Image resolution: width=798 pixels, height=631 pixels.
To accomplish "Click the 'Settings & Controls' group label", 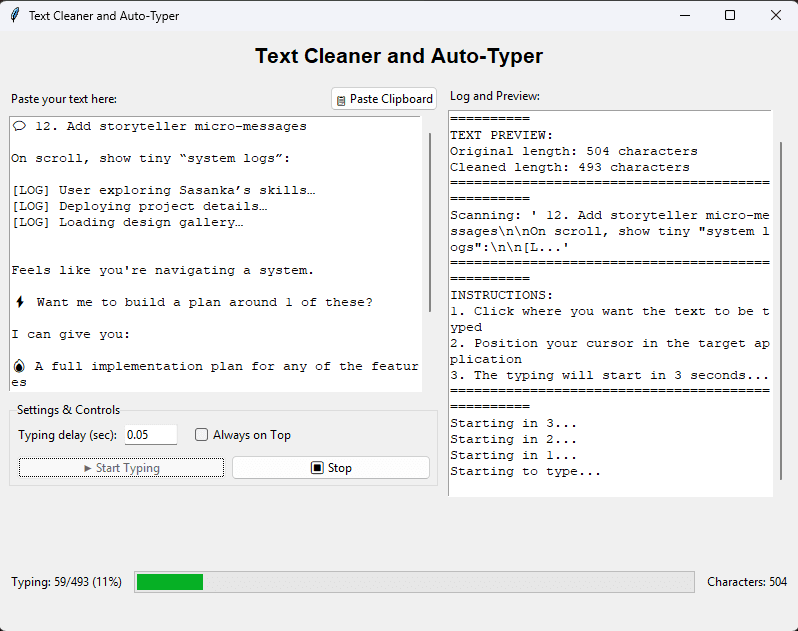I will click(68, 410).
